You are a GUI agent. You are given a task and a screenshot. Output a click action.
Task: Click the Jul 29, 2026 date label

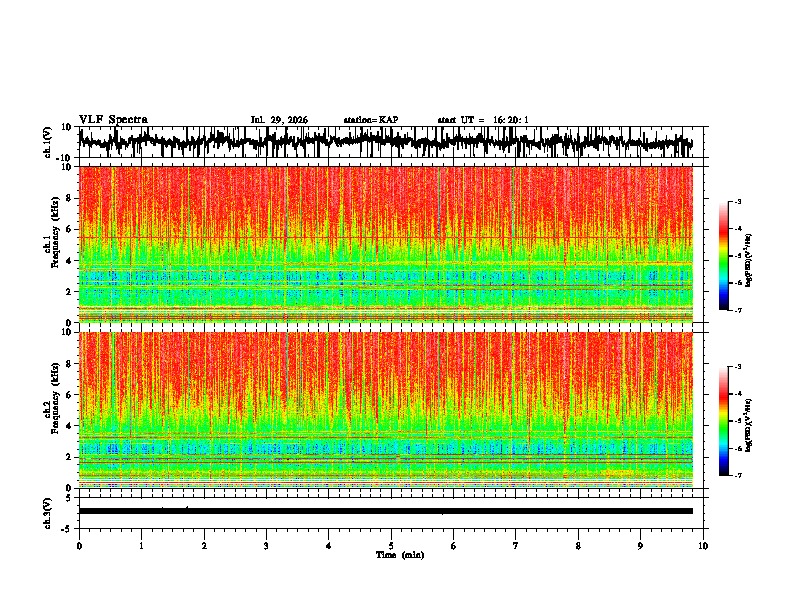click(x=279, y=120)
